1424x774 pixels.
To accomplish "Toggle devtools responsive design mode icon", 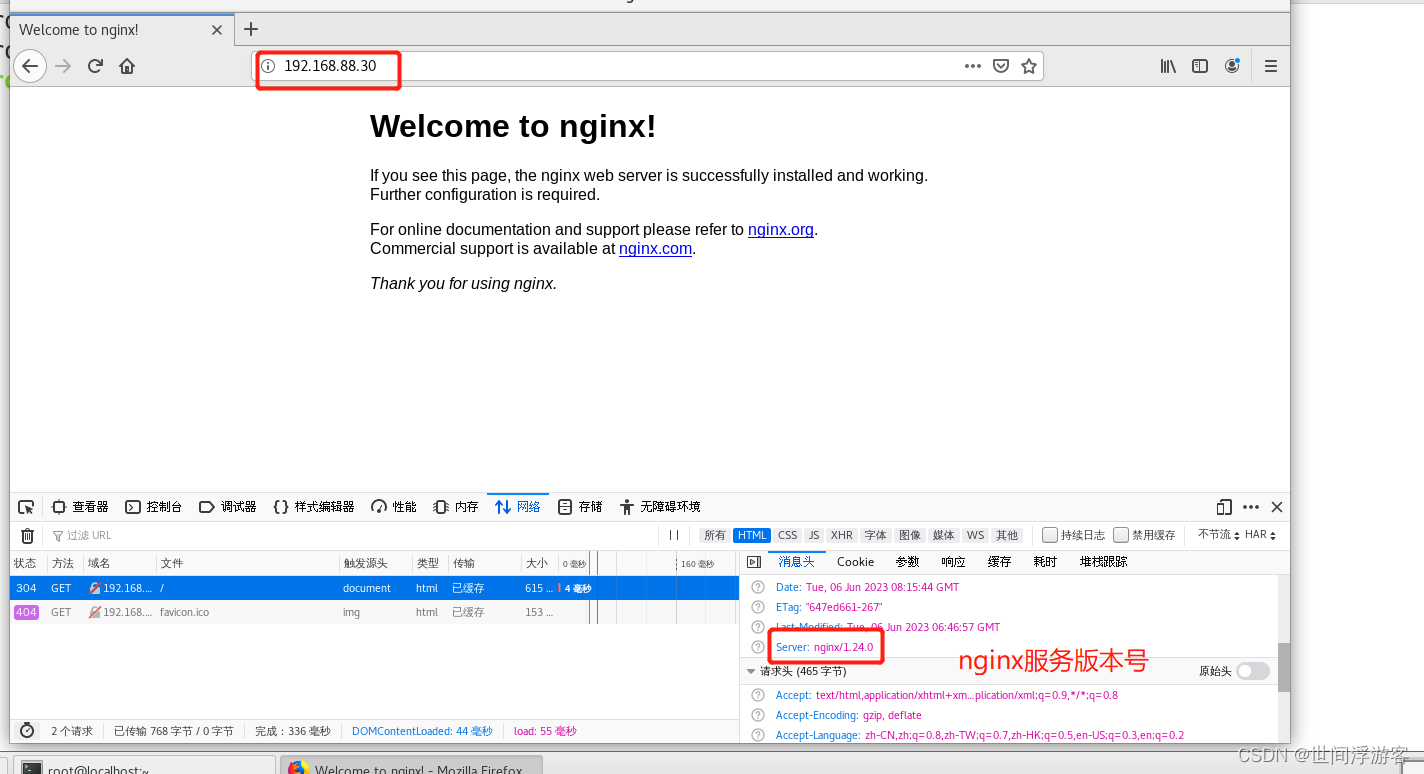I will click(x=1224, y=507).
